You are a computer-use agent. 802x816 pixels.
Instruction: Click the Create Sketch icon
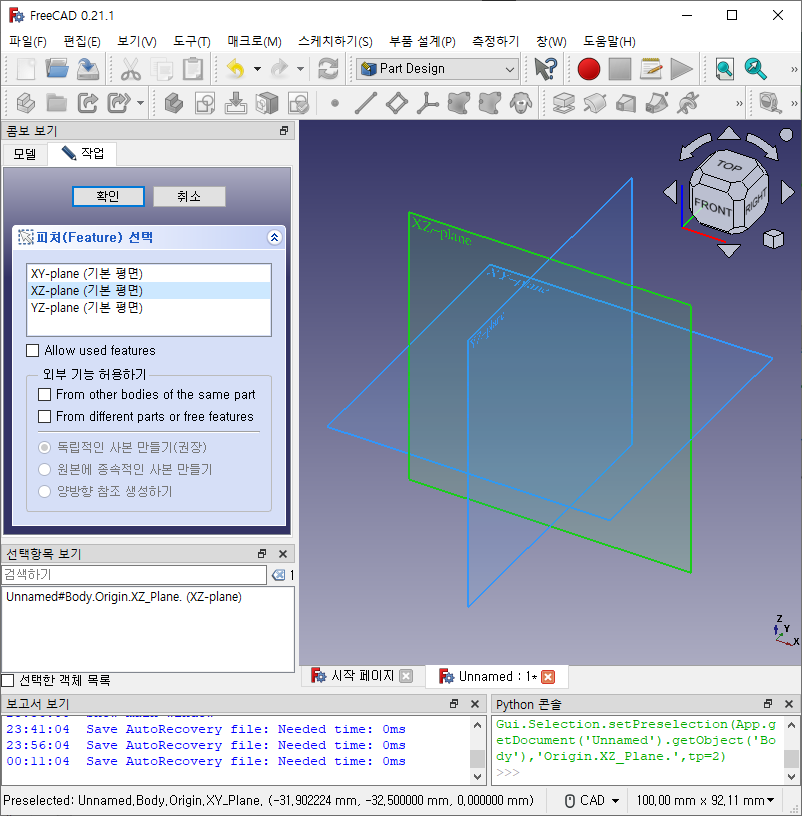205,103
